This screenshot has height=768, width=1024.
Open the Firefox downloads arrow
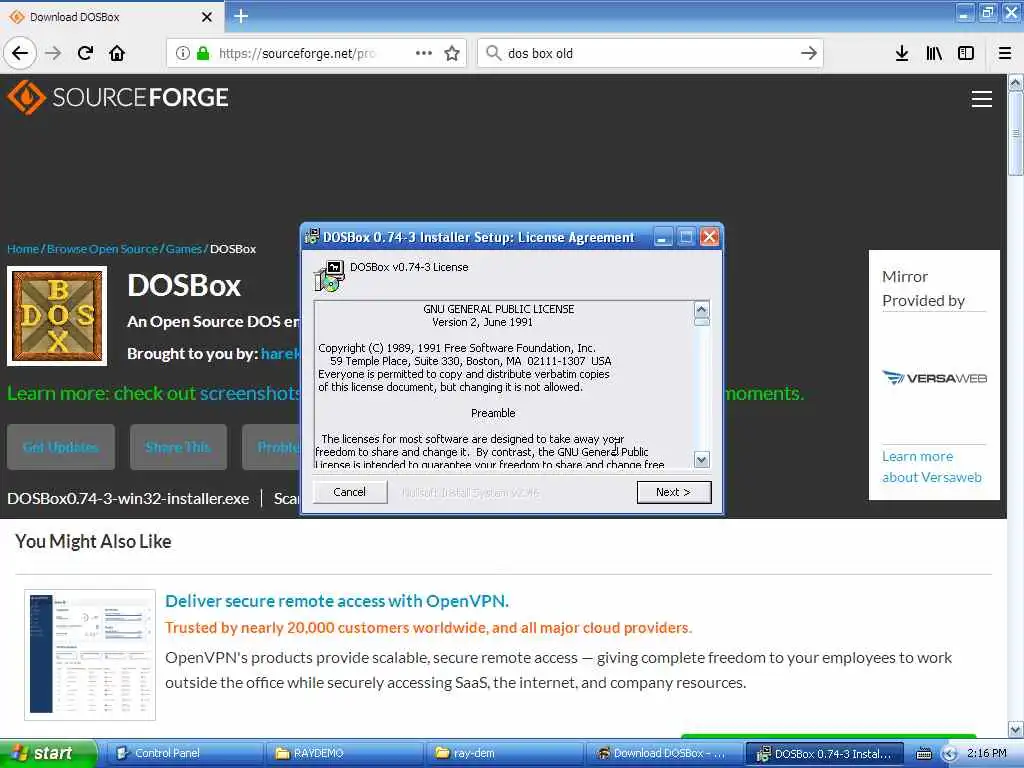902,53
